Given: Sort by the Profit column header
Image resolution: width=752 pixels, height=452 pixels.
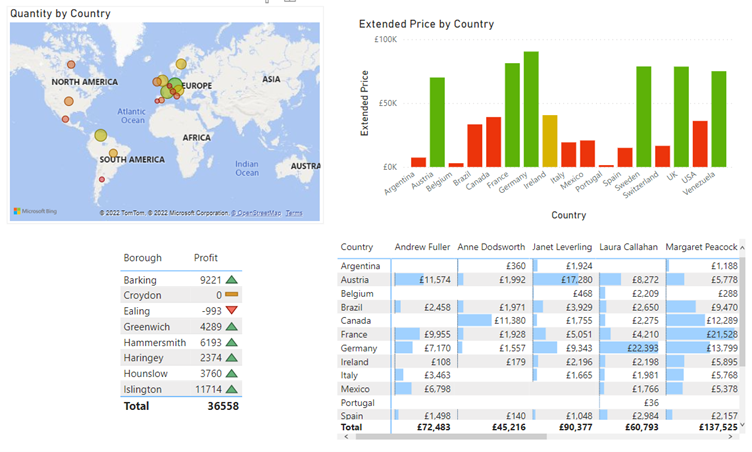Looking at the screenshot, I should (206, 258).
